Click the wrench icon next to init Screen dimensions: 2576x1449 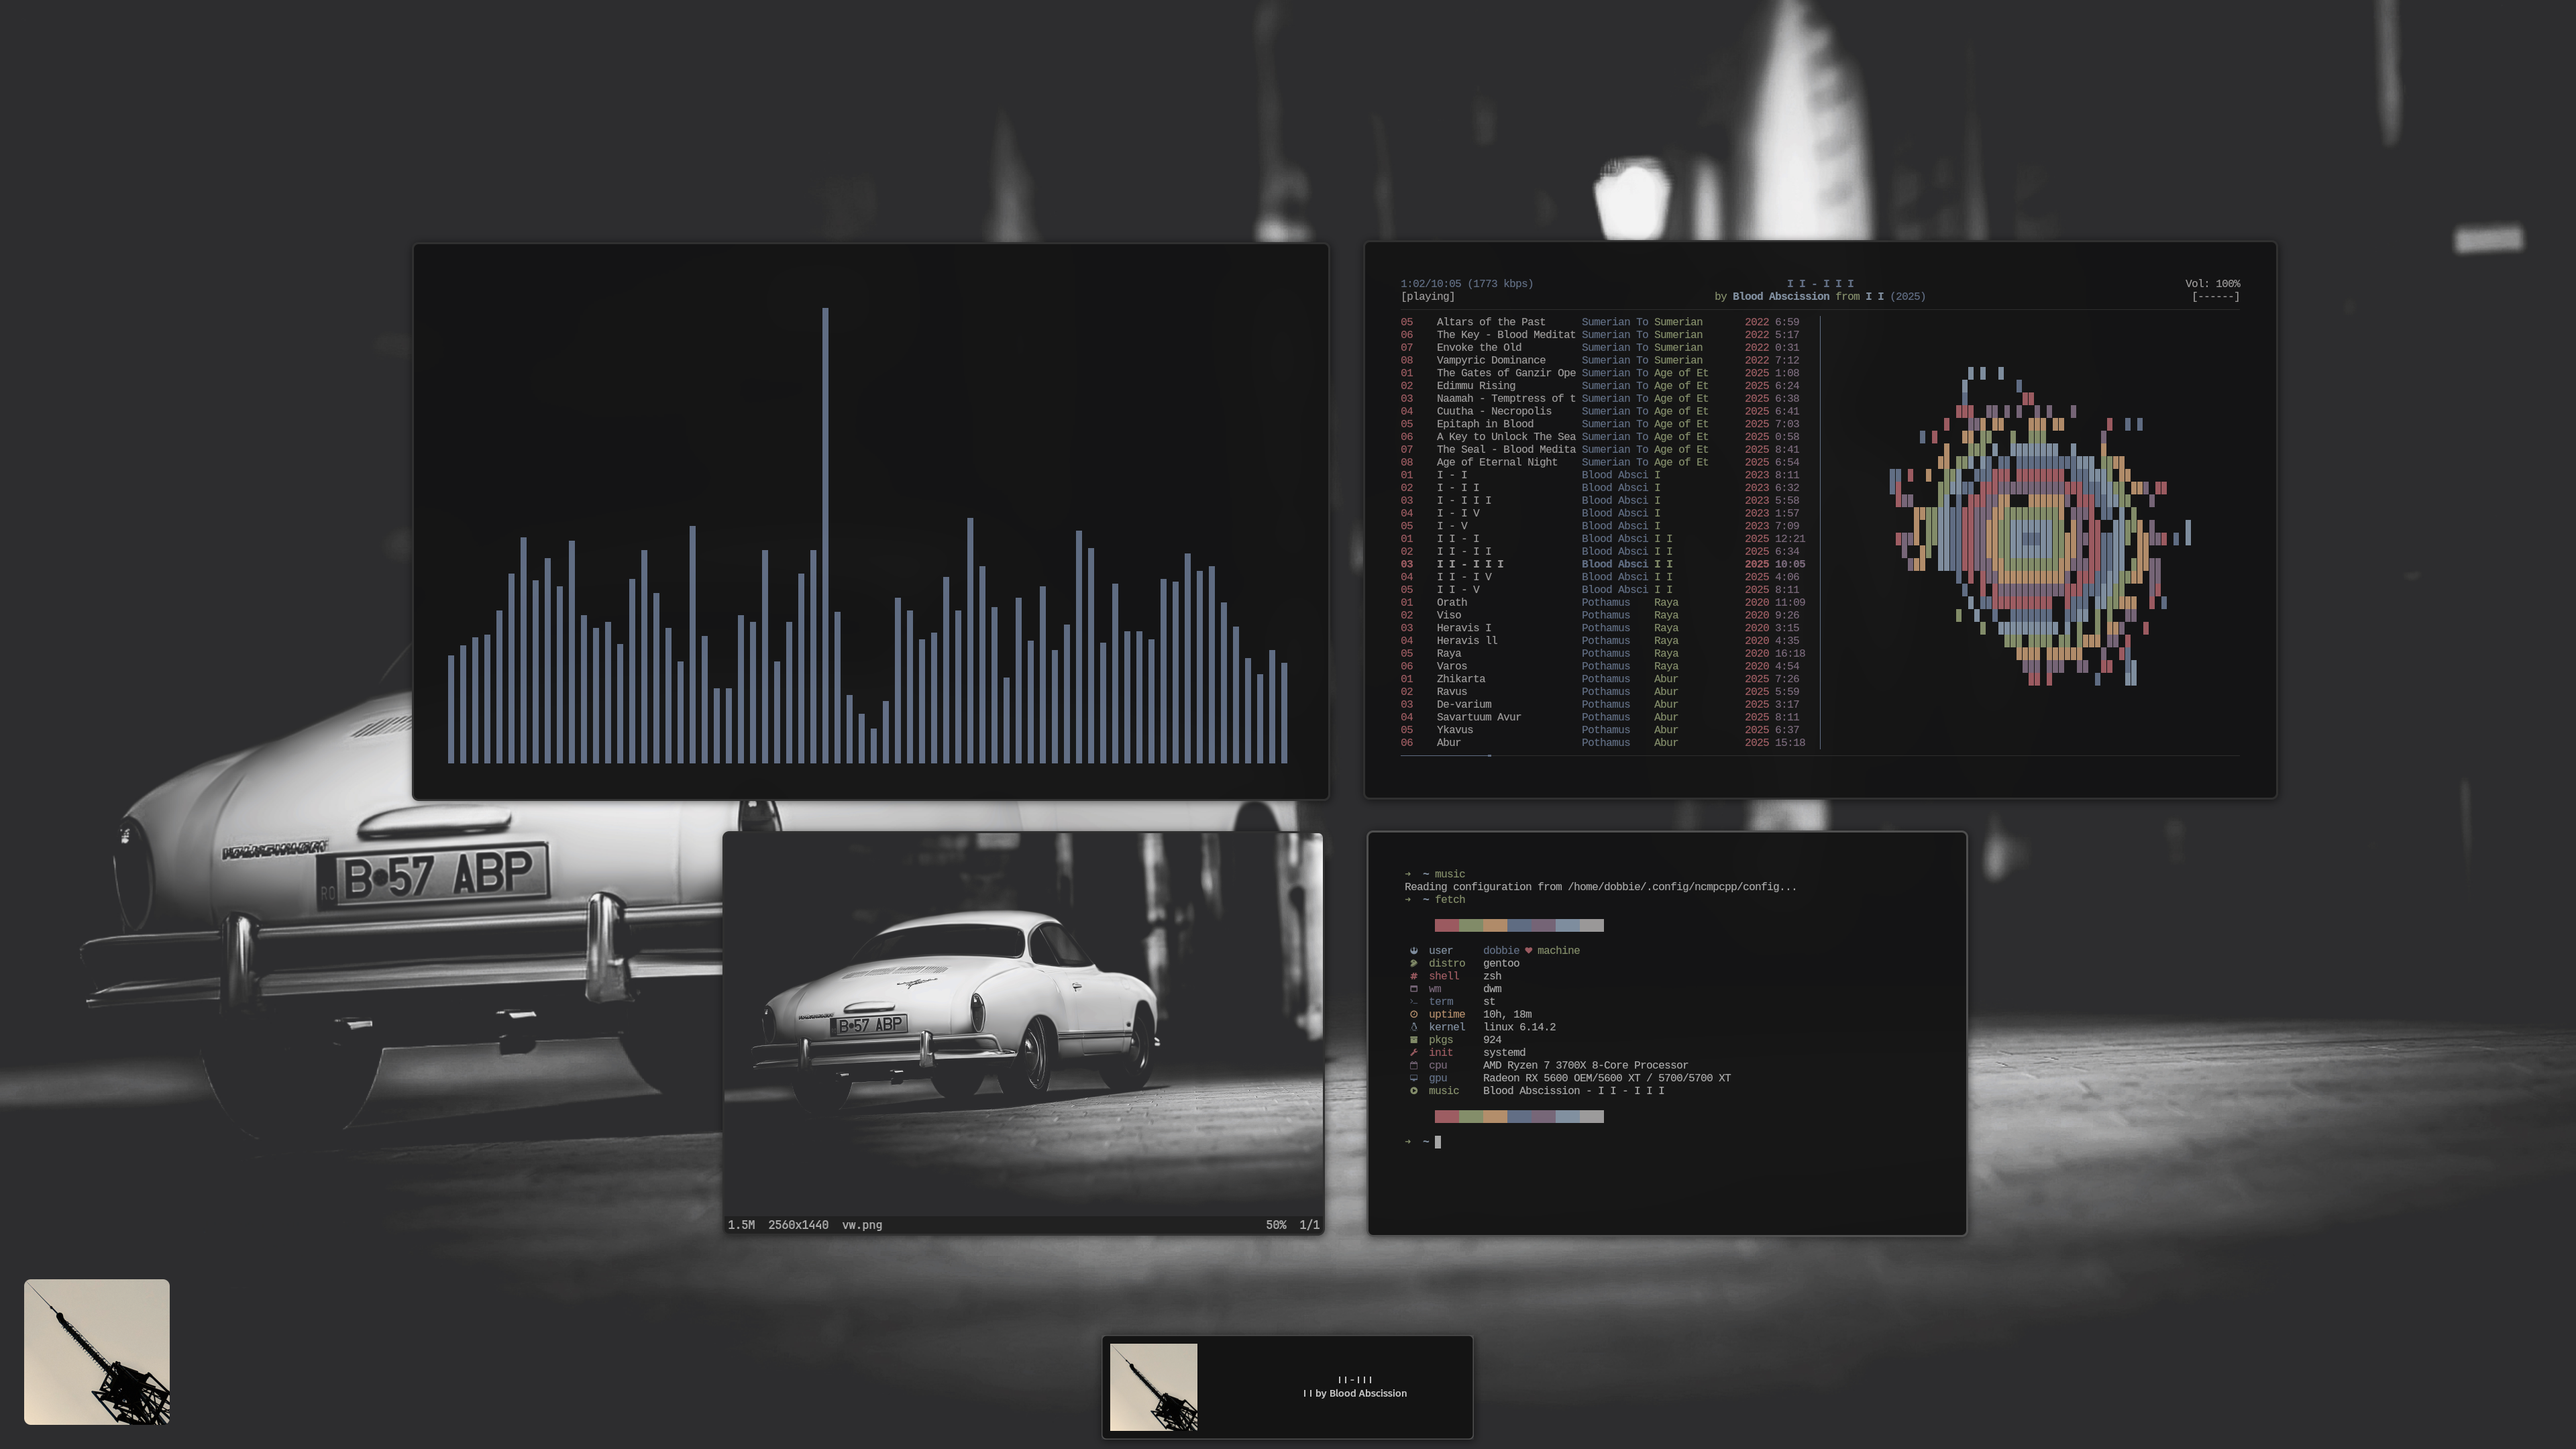click(1413, 1052)
